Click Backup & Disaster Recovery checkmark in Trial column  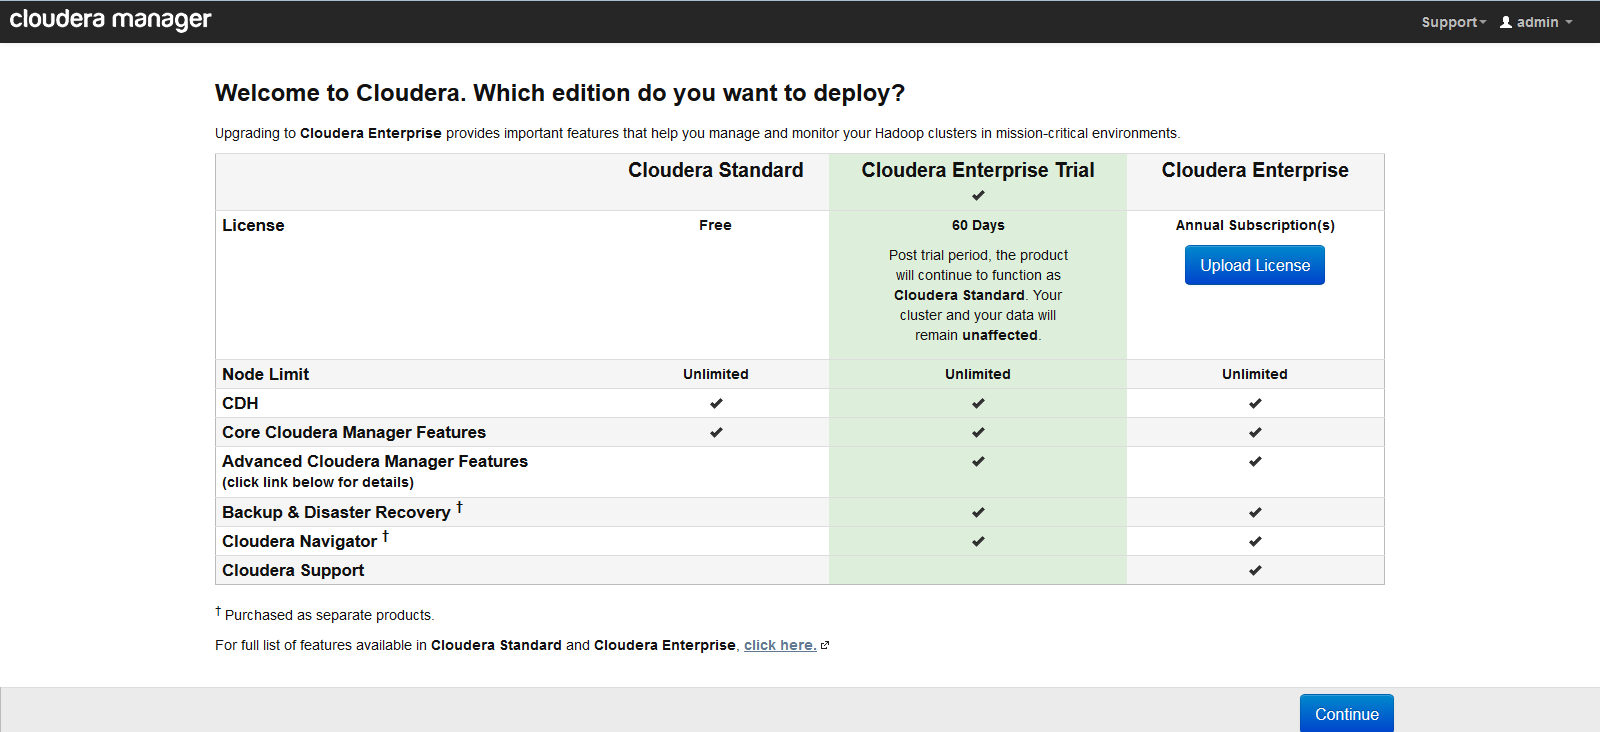[978, 512]
